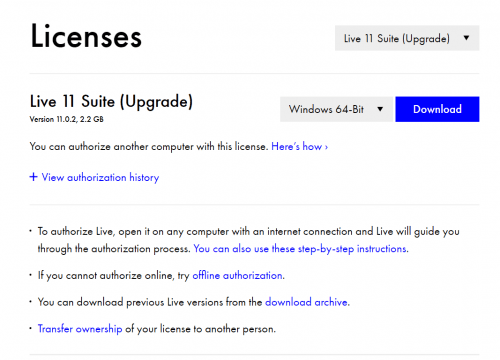Click the arrow on the license selector
Screen dimensions: 500x360
(466, 38)
